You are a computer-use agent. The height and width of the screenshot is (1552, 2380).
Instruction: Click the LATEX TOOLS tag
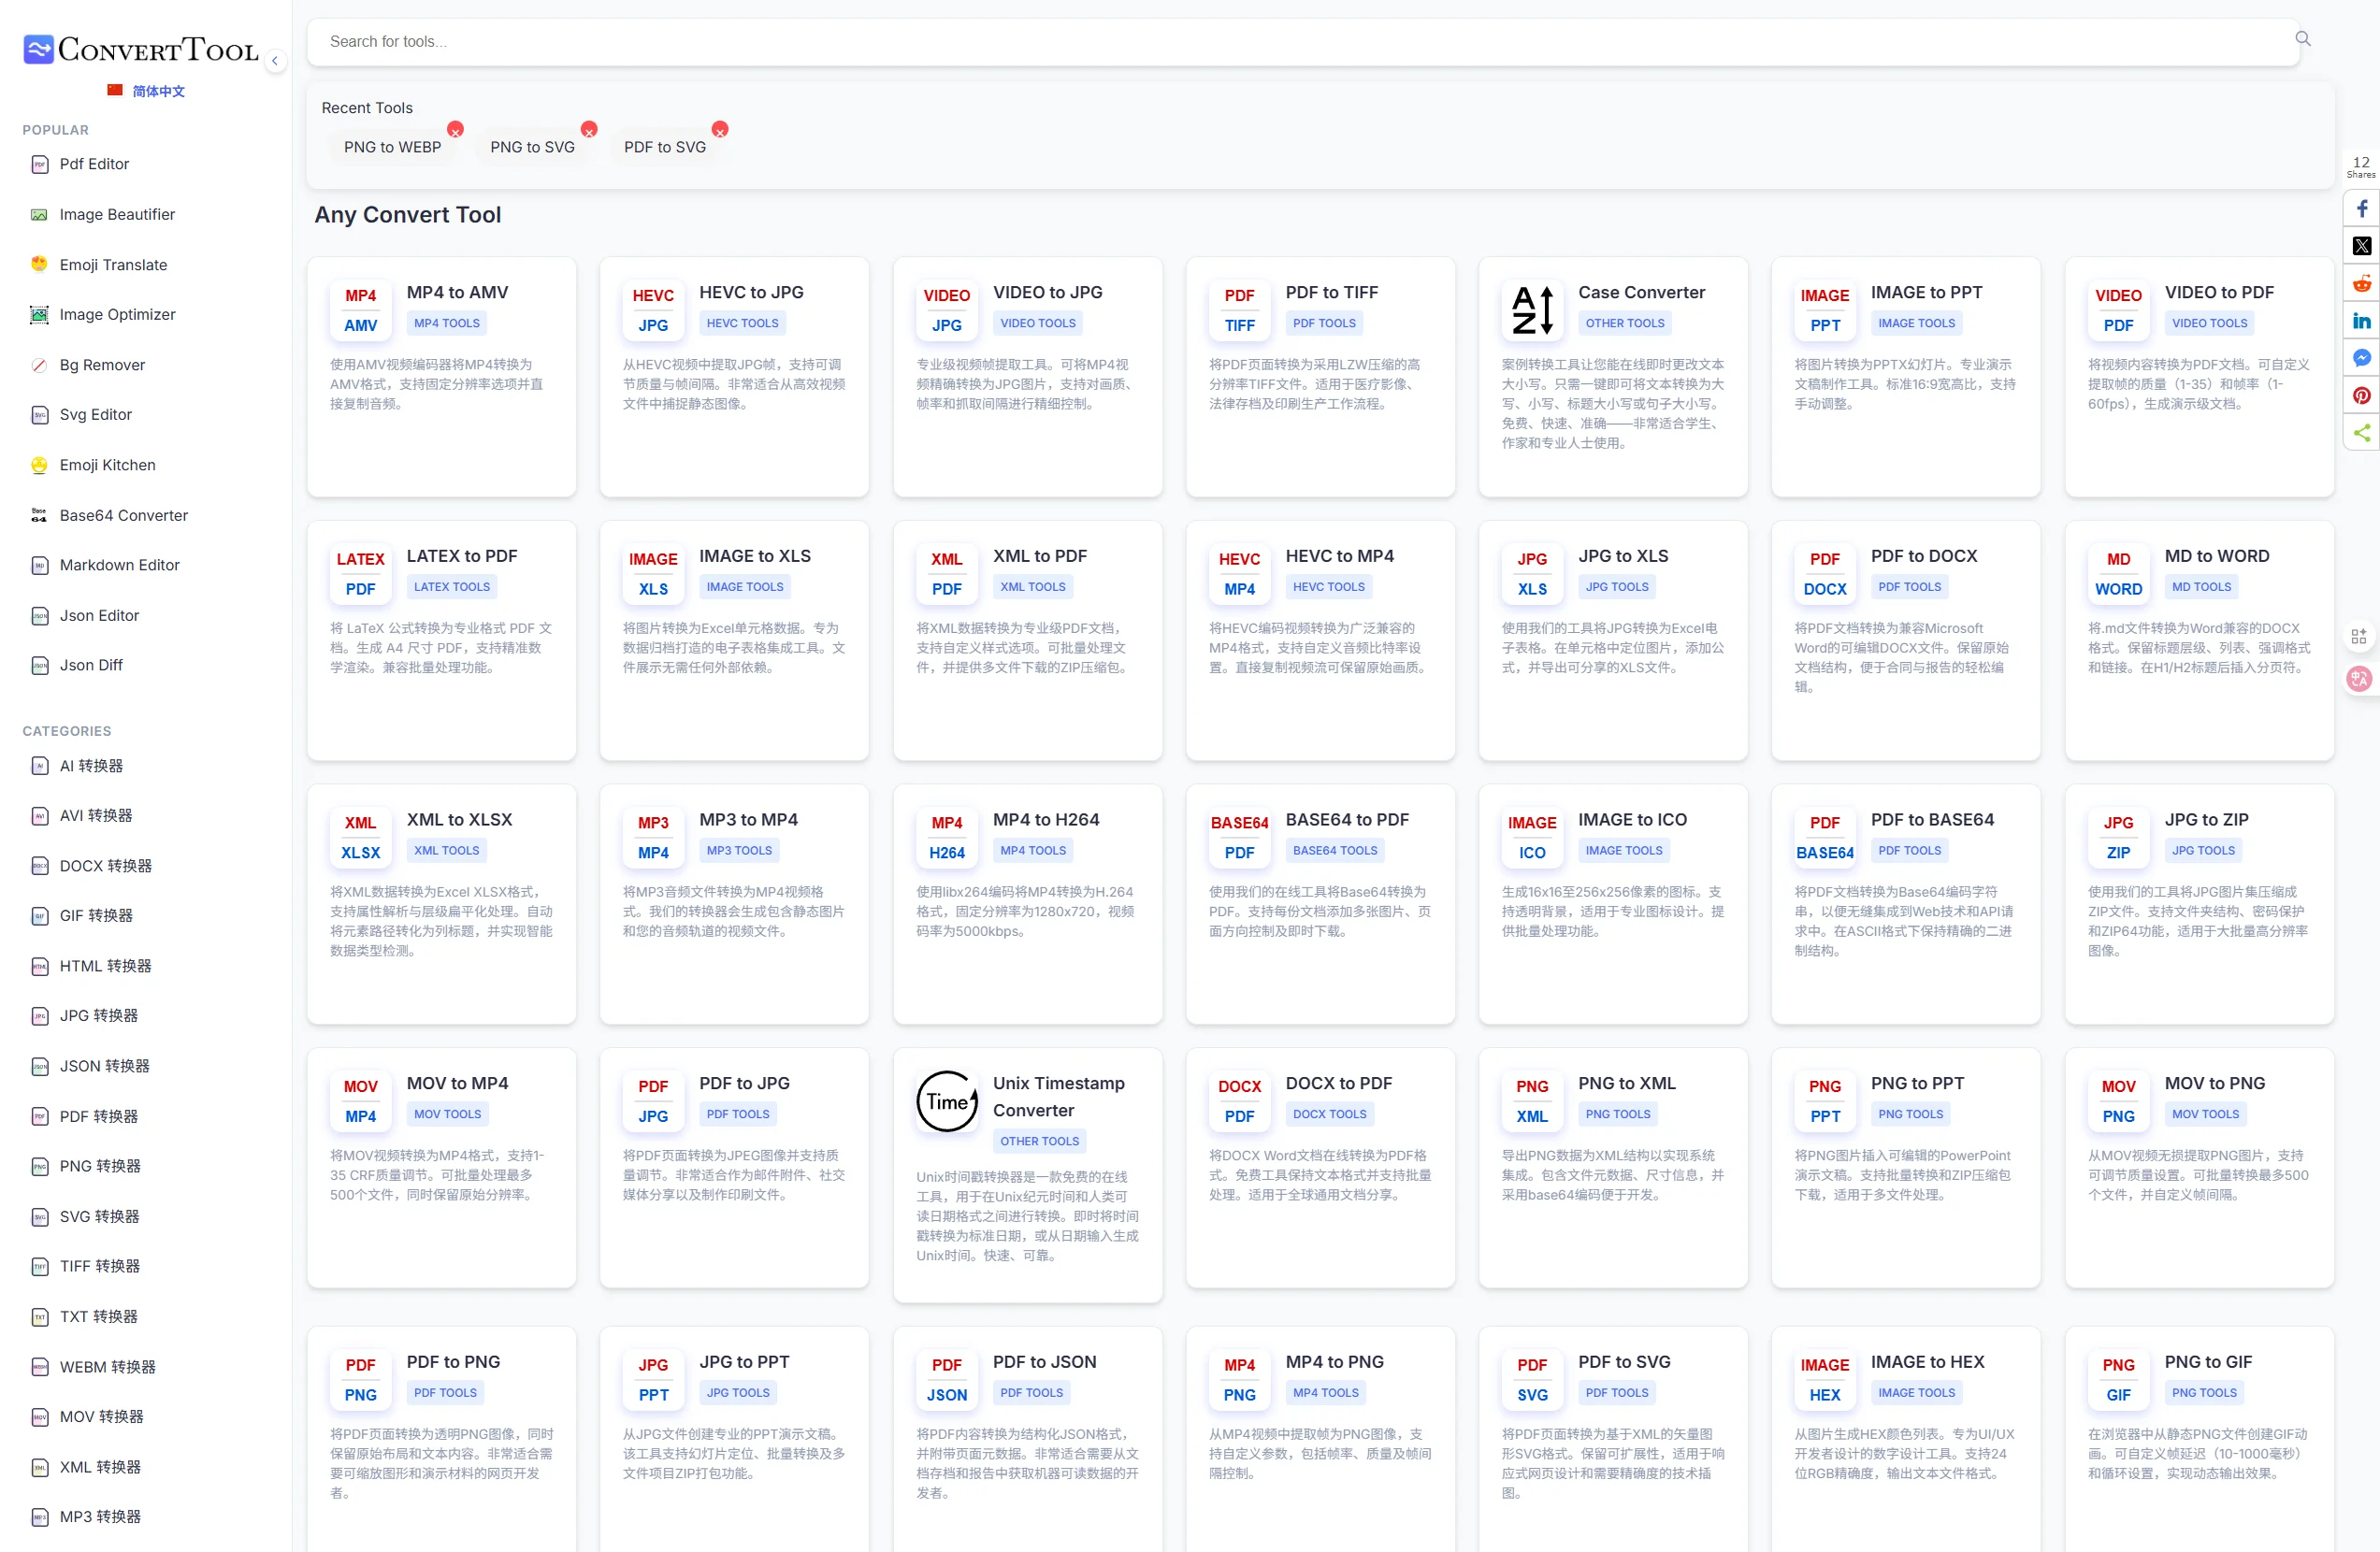point(452,587)
